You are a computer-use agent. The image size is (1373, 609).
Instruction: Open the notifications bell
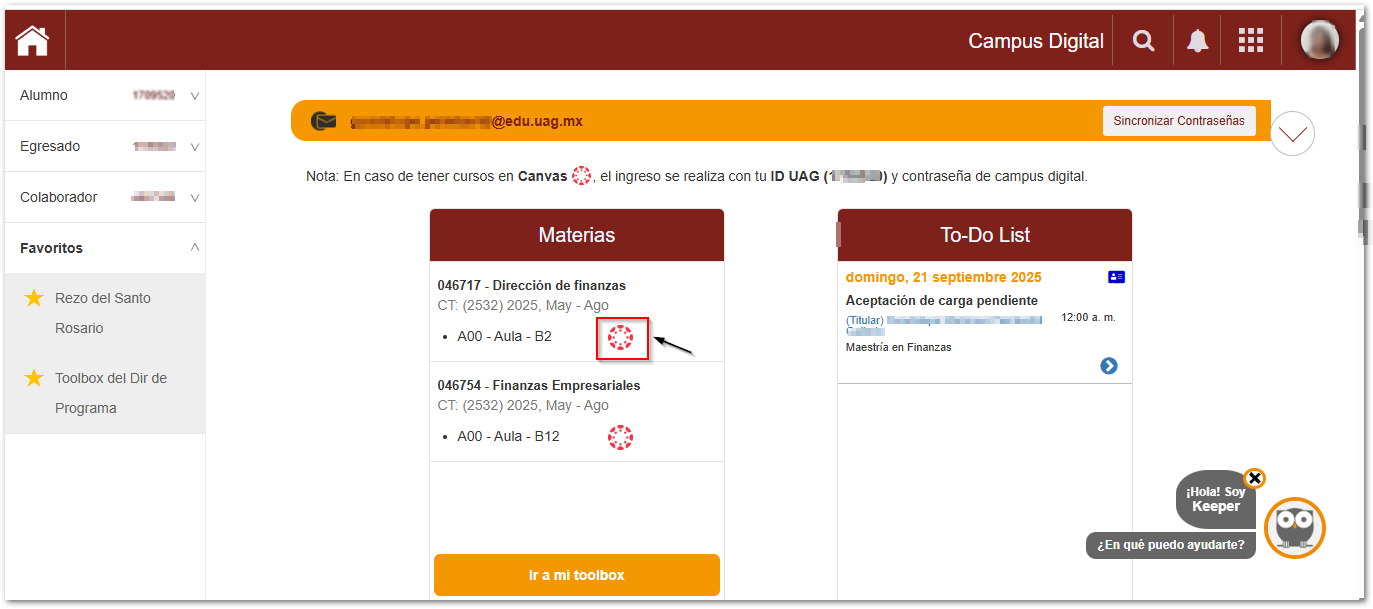[1197, 41]
